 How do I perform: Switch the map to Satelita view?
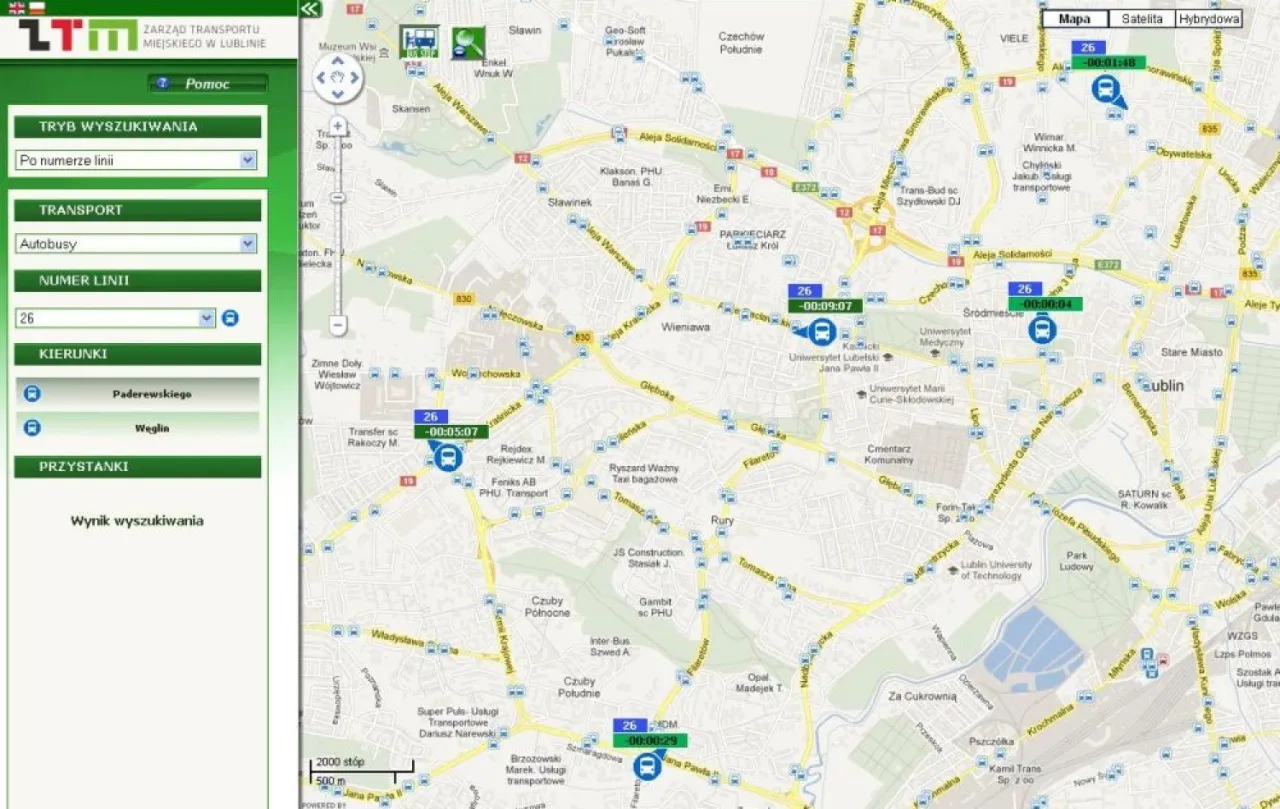(x=1142, y=18)
